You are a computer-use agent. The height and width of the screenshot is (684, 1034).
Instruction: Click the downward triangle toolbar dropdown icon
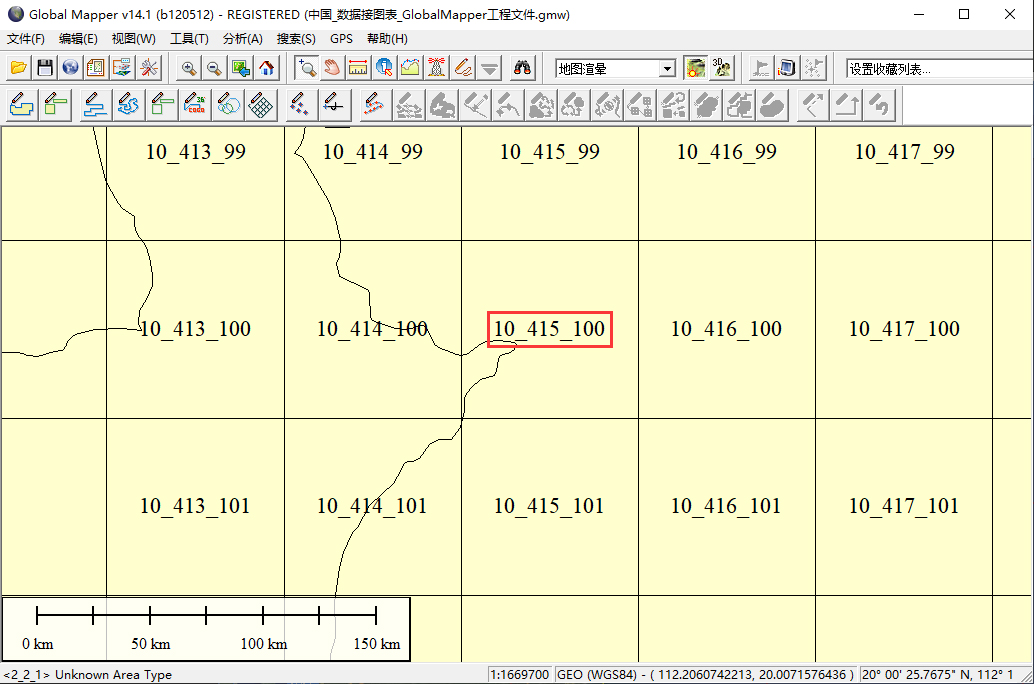click(489, 68)
